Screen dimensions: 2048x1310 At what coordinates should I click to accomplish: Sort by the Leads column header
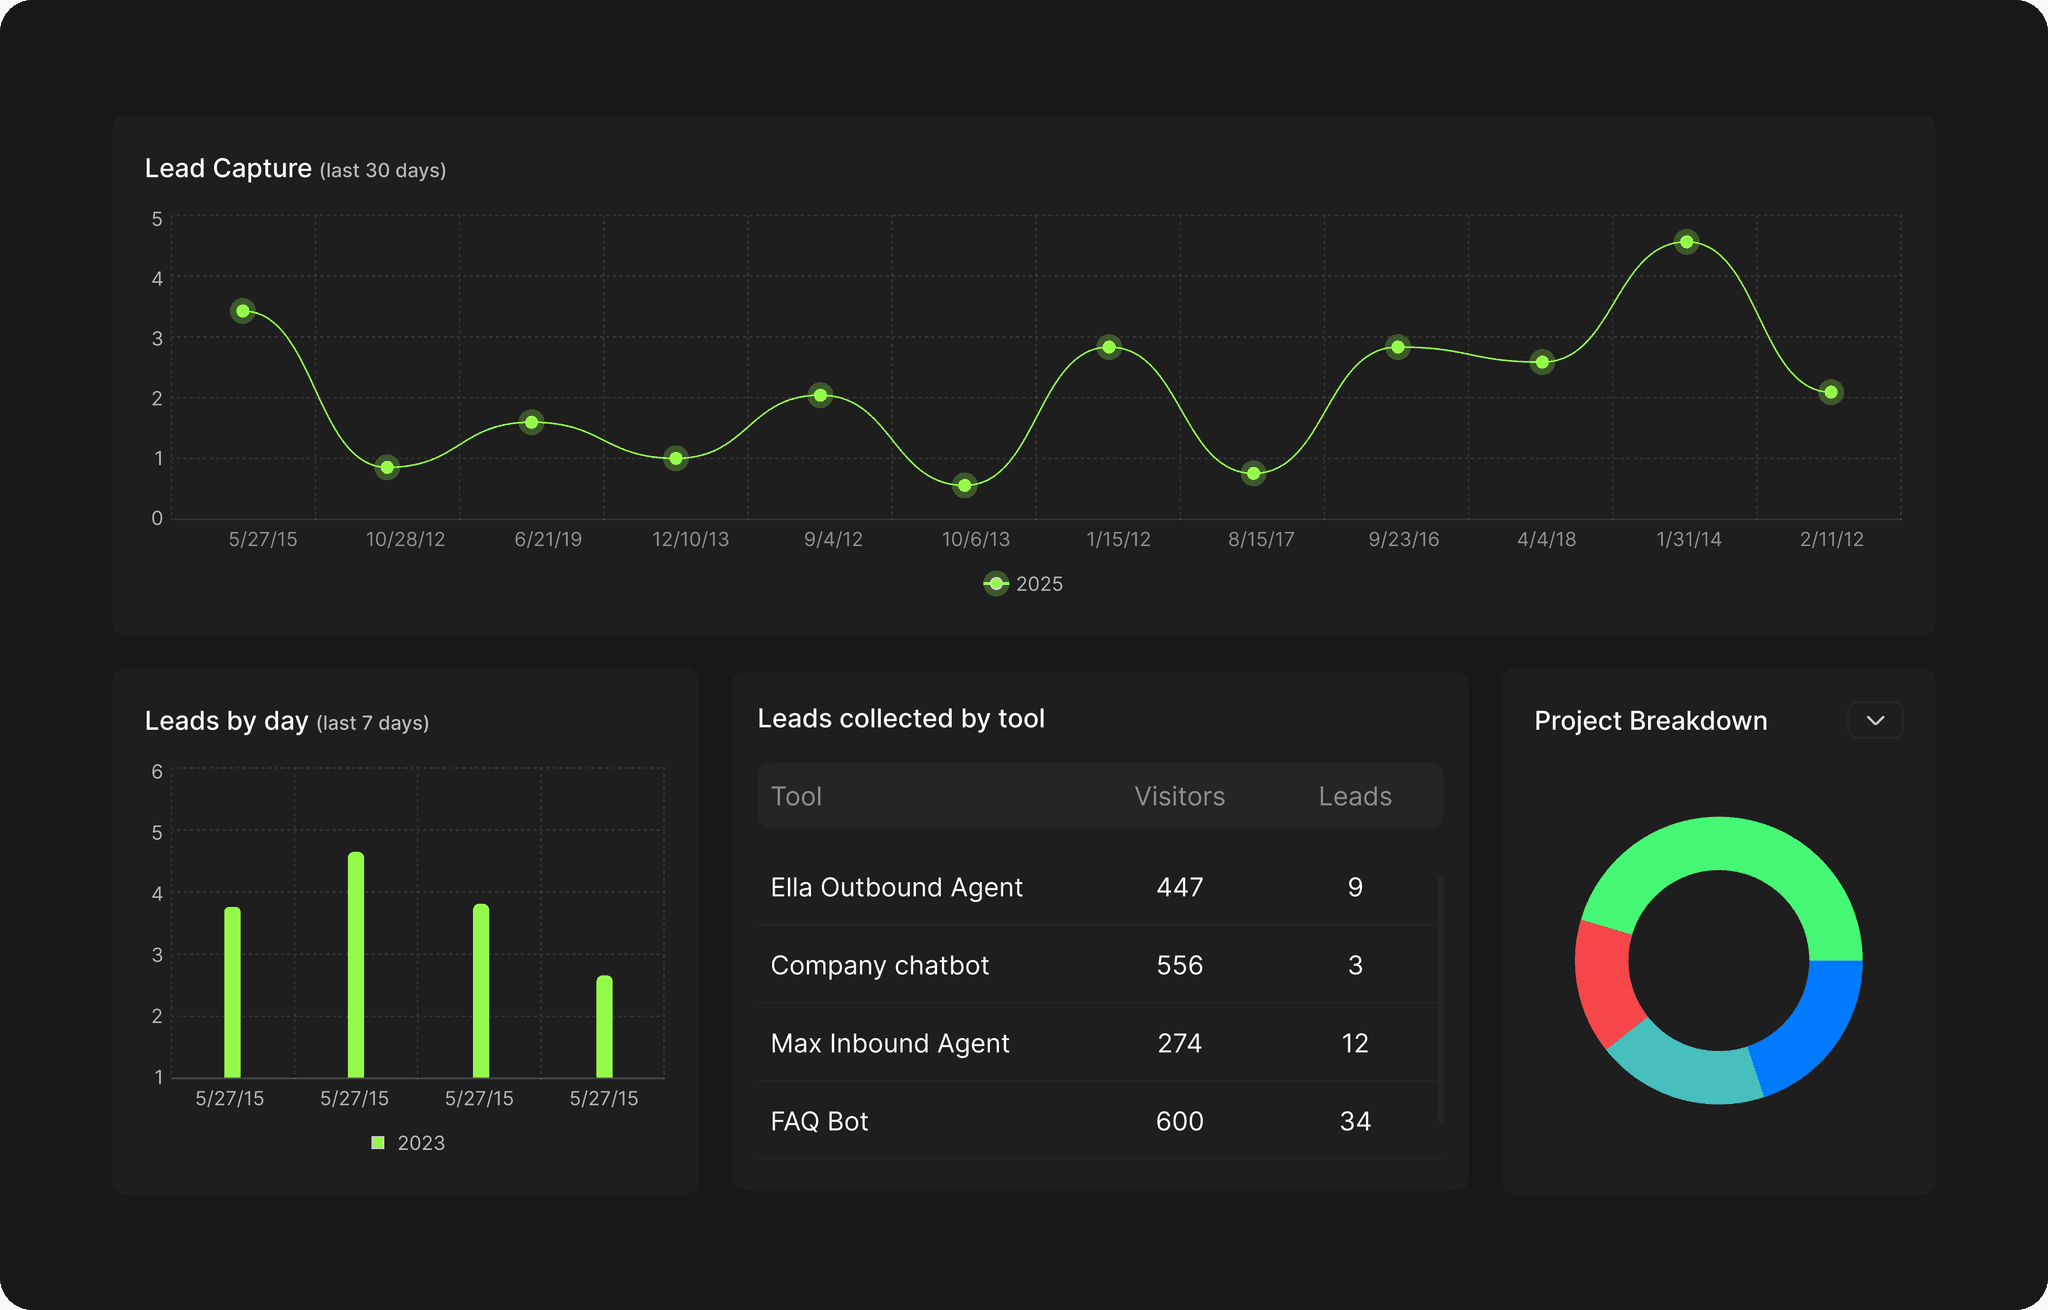[1355, 796]
